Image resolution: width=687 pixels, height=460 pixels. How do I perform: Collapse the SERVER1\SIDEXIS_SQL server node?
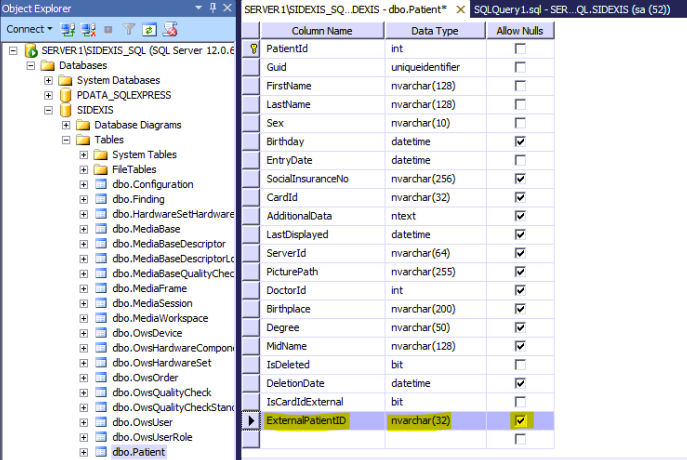pos(13,51)
